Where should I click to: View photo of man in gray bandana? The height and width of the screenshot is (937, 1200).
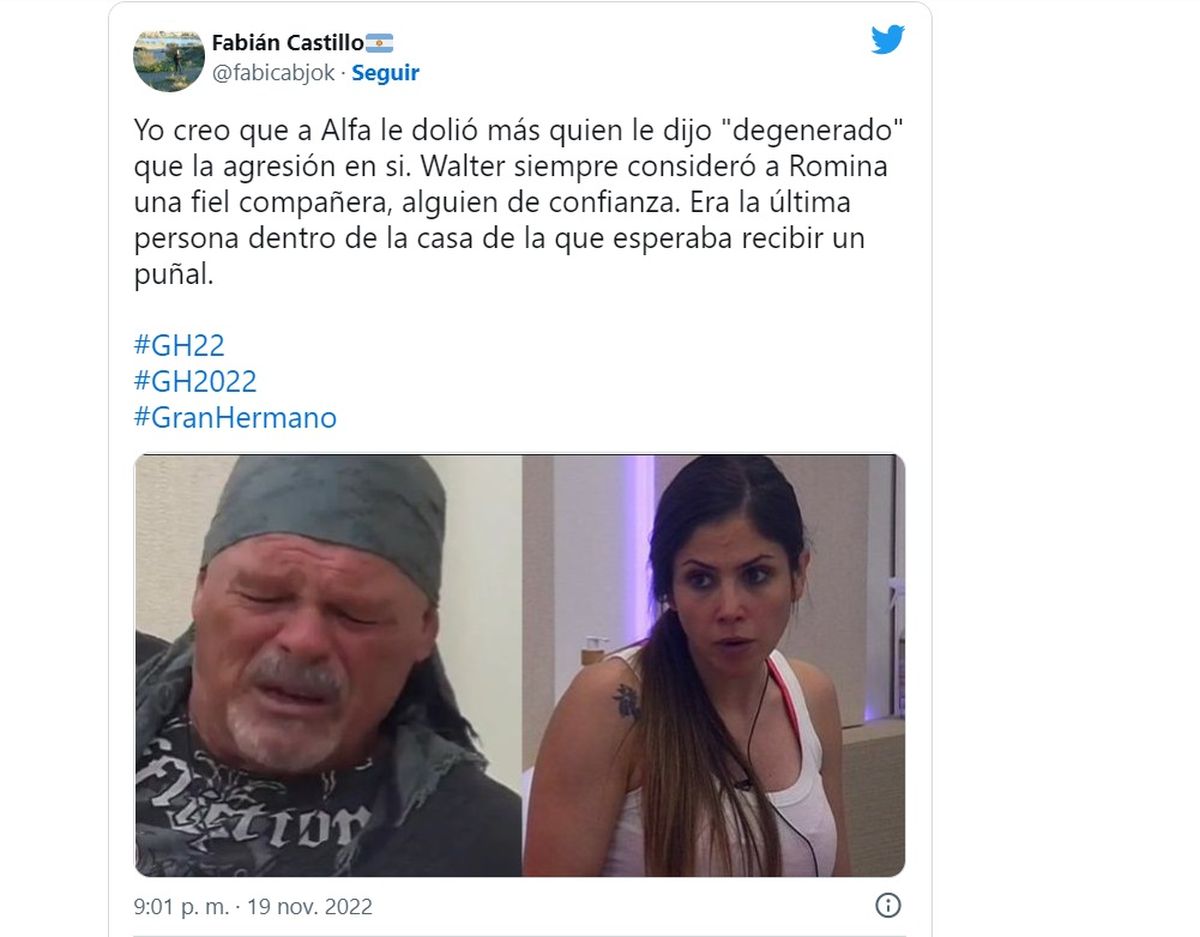328,666
